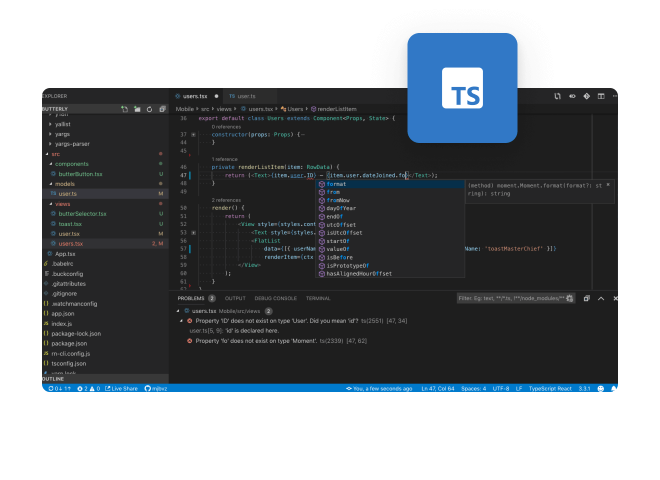This screenshot has width=660, height=480.
Task: Collapse the components folder in tree
Action: [x=50, y=163]
